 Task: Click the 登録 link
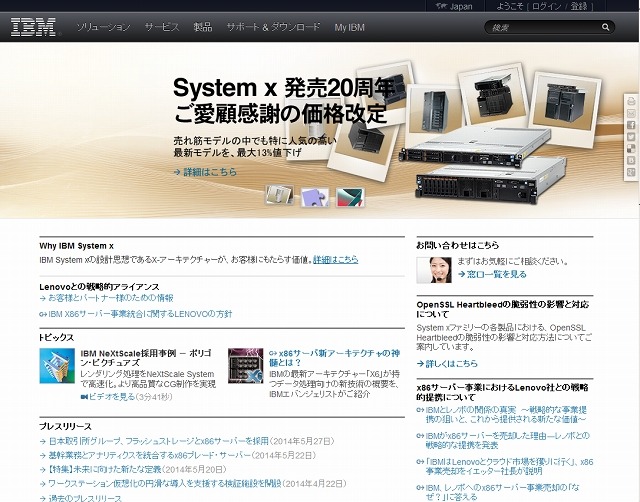(579, 6)
